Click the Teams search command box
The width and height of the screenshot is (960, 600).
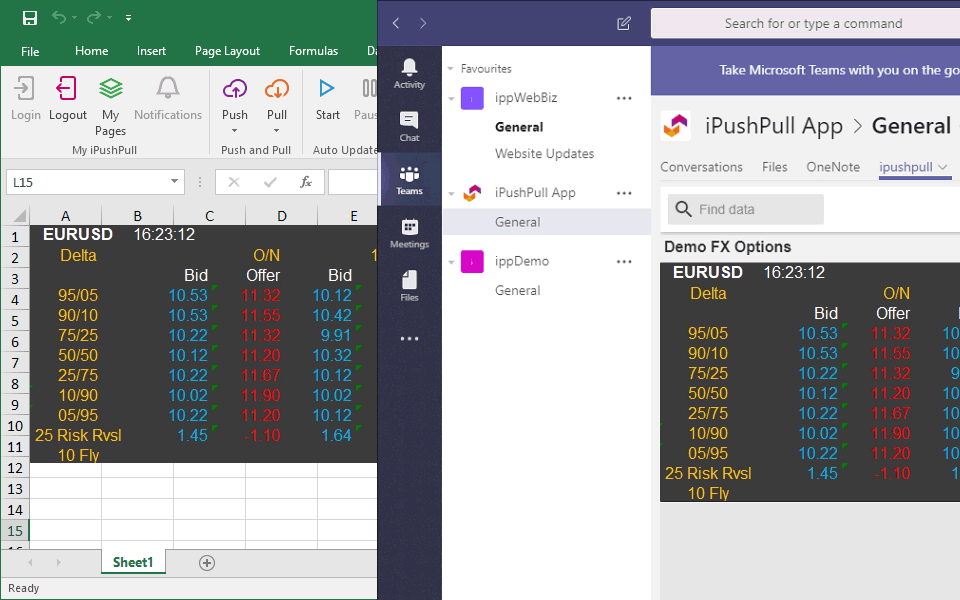(x=806, y=23)
